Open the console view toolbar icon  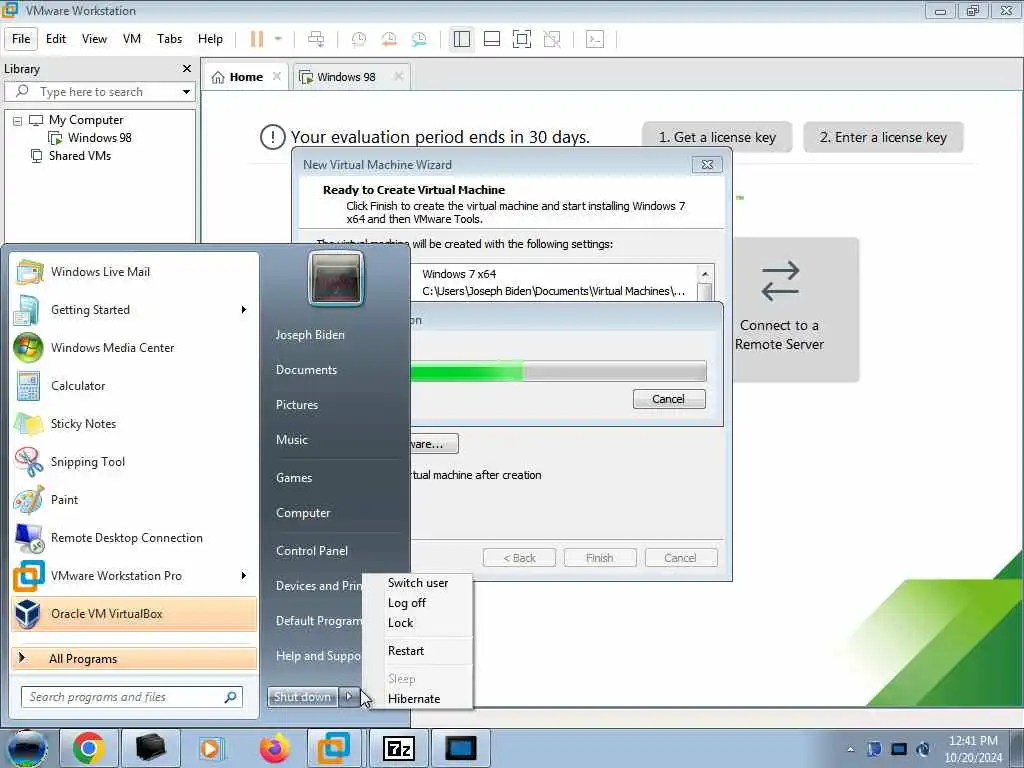(595, 39)
